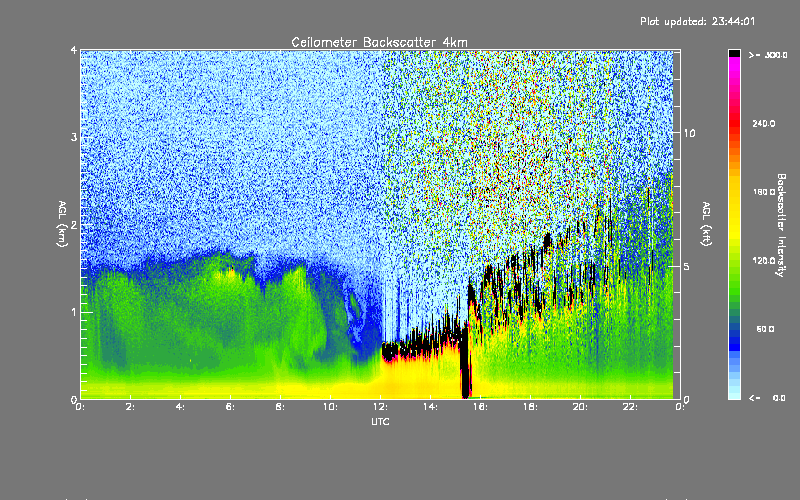Click the '240.0' colorbar value label
Viewport: 800px width, 500px height.
click(x=764, y=123)
